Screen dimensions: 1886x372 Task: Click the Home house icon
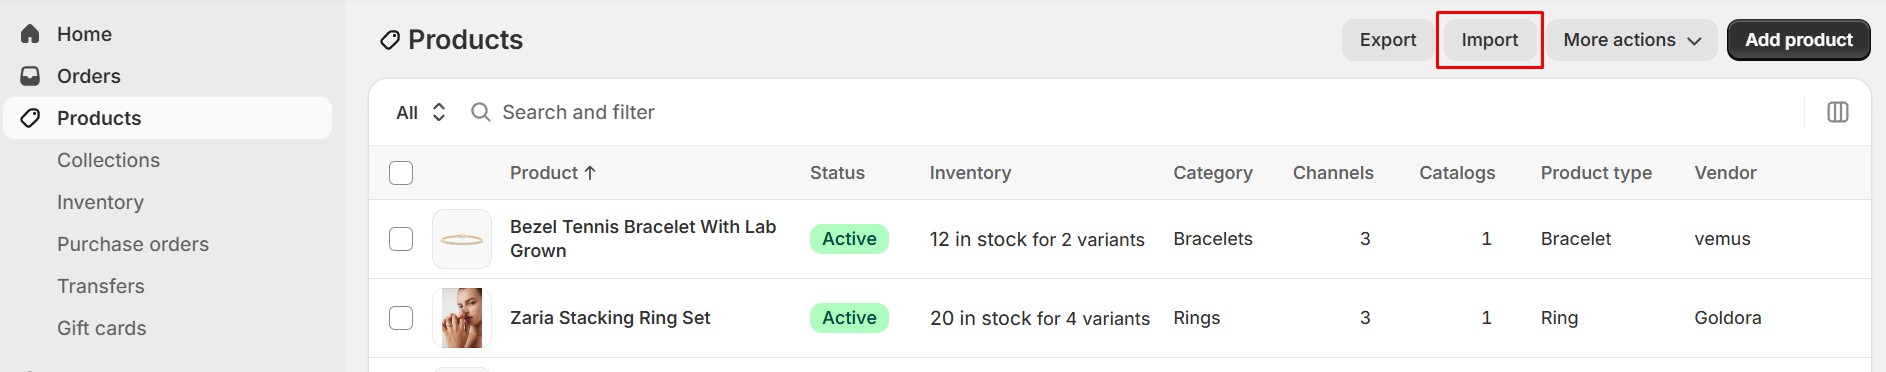pyautogui.click(x=30, y=34)
